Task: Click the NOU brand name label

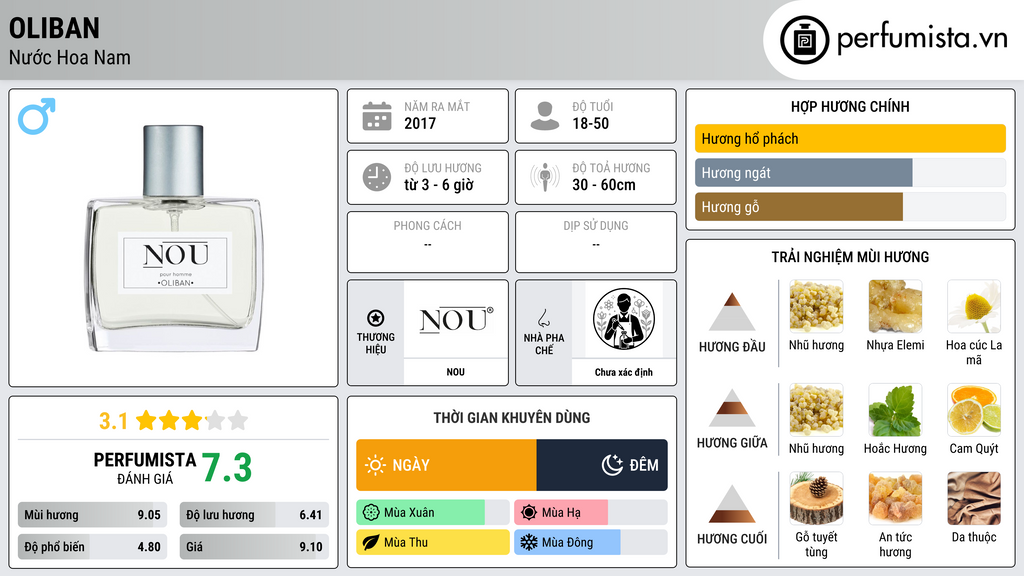Action: (x=456, y=372)
